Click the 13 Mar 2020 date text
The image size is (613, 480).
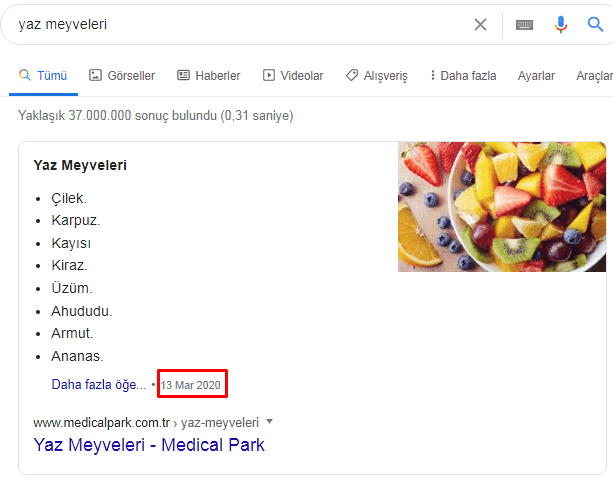tap(191, 384)
